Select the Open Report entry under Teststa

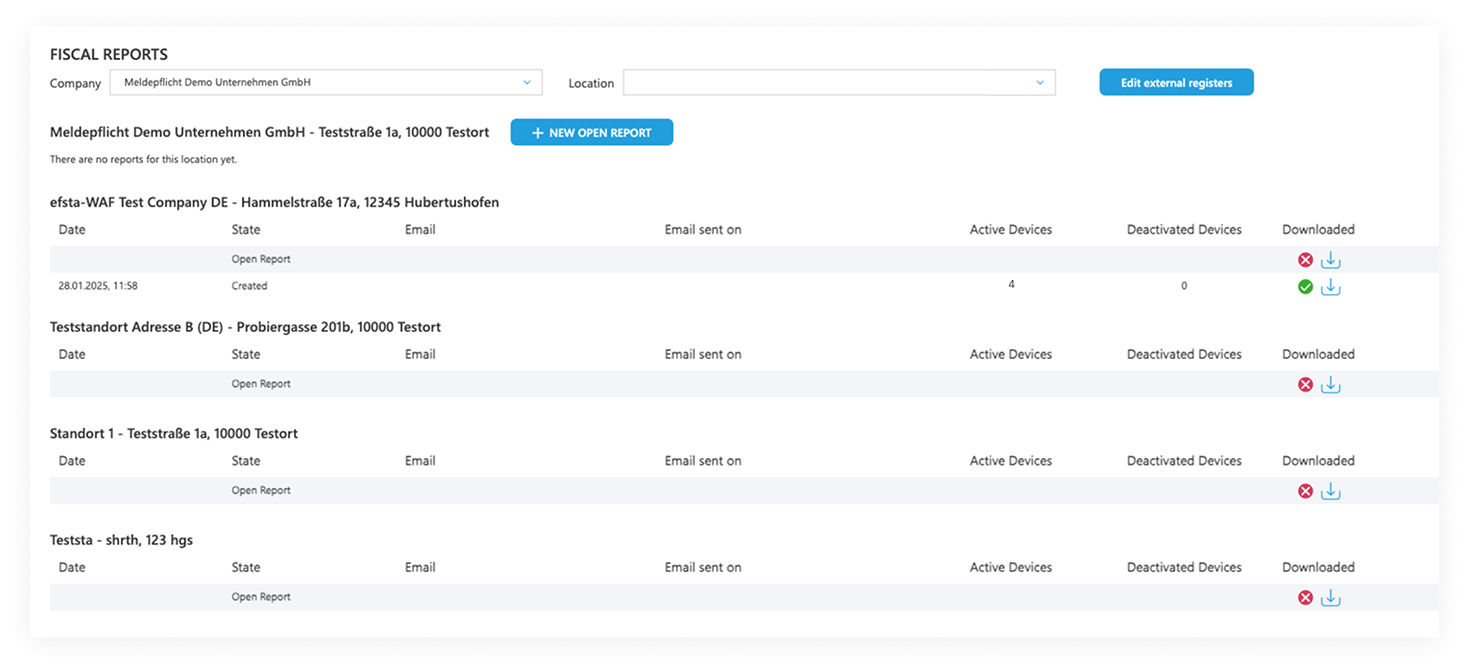(x=261, y=597)
